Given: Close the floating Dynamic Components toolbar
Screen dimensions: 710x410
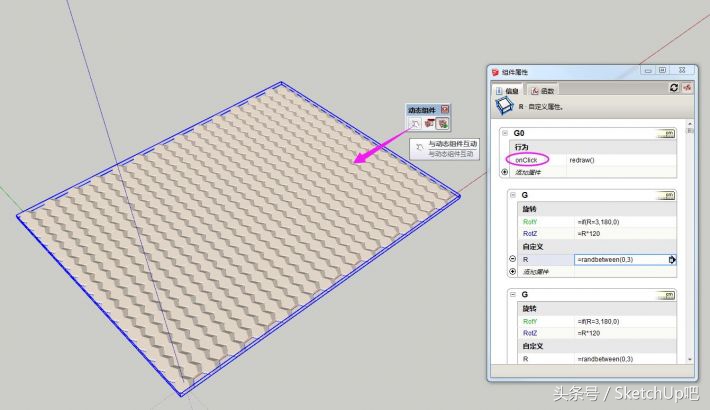Looking at the screenshot, I should tap(445, 109).
